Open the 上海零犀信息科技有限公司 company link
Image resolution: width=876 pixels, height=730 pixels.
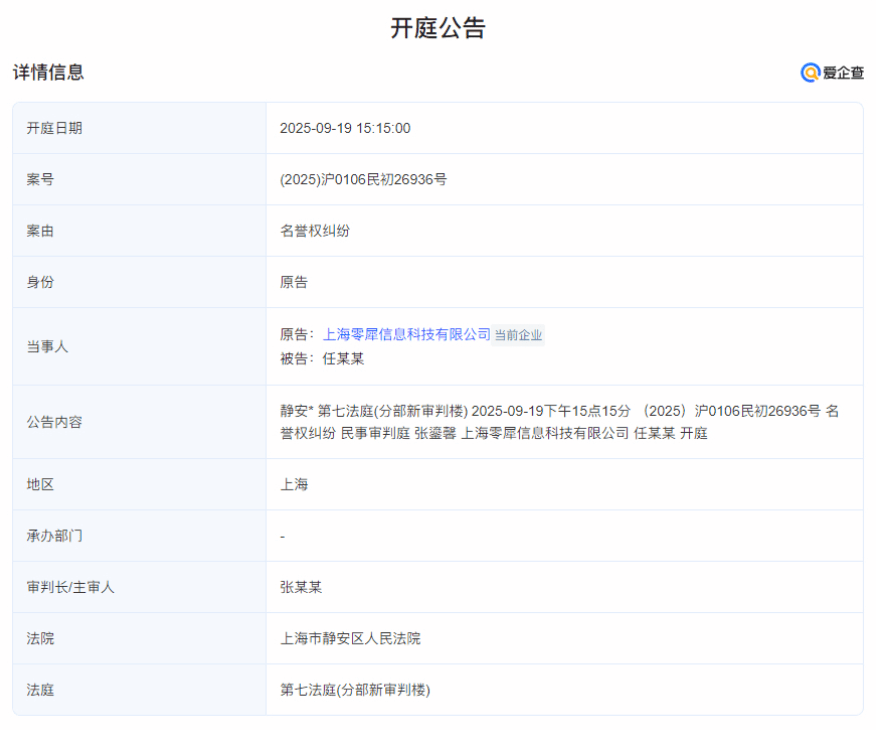click(406, 335)
